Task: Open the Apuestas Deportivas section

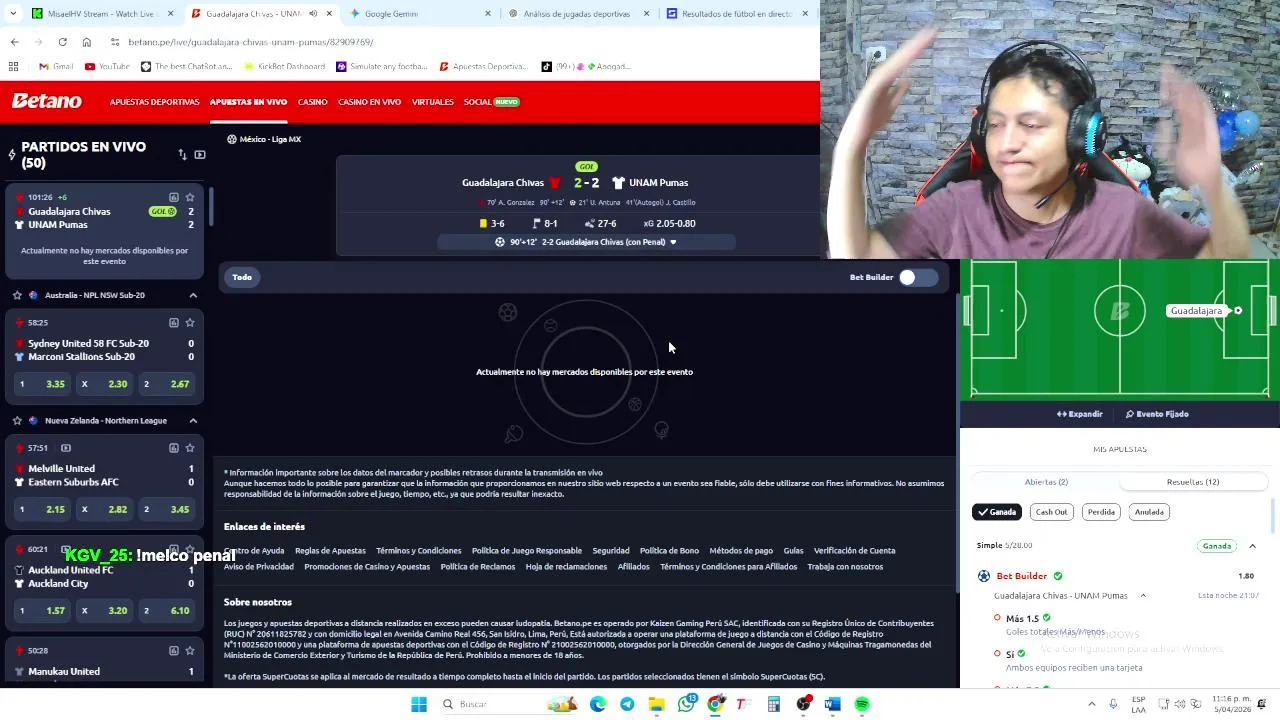Action: (x=154, y=102)
